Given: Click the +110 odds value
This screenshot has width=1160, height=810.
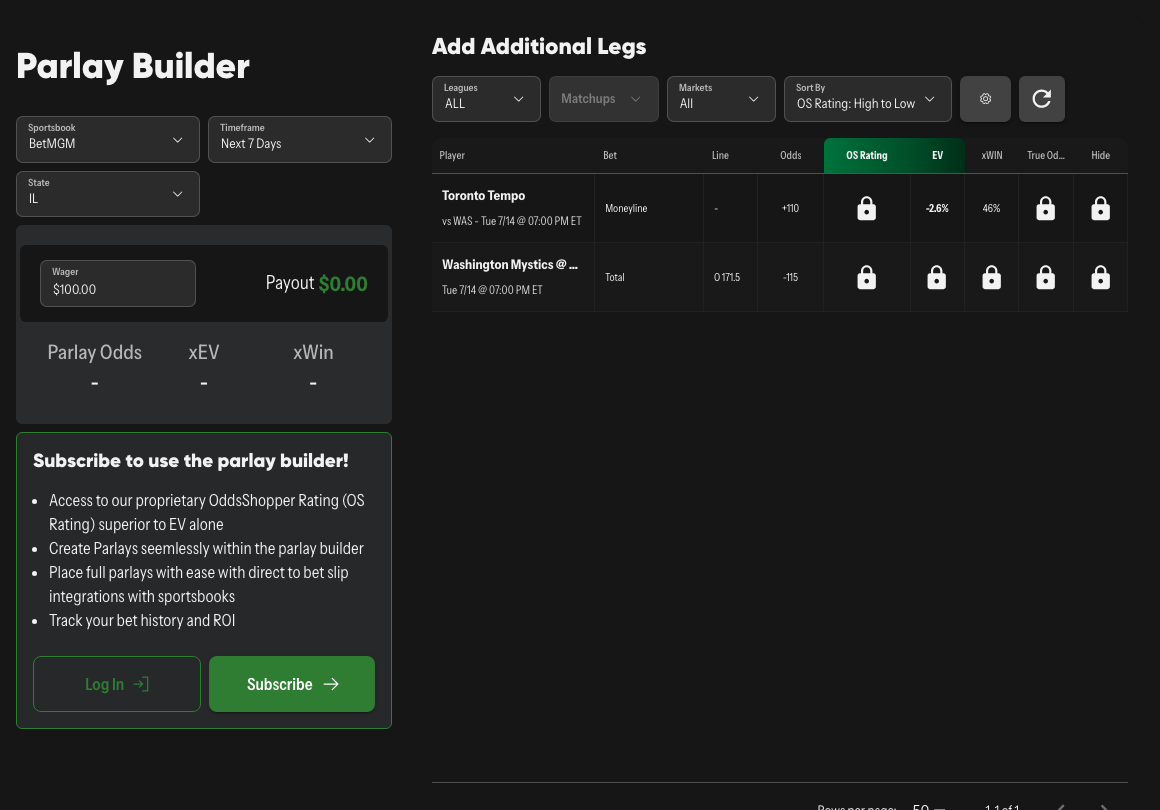Looking at the screenshot, I should 790,209.
